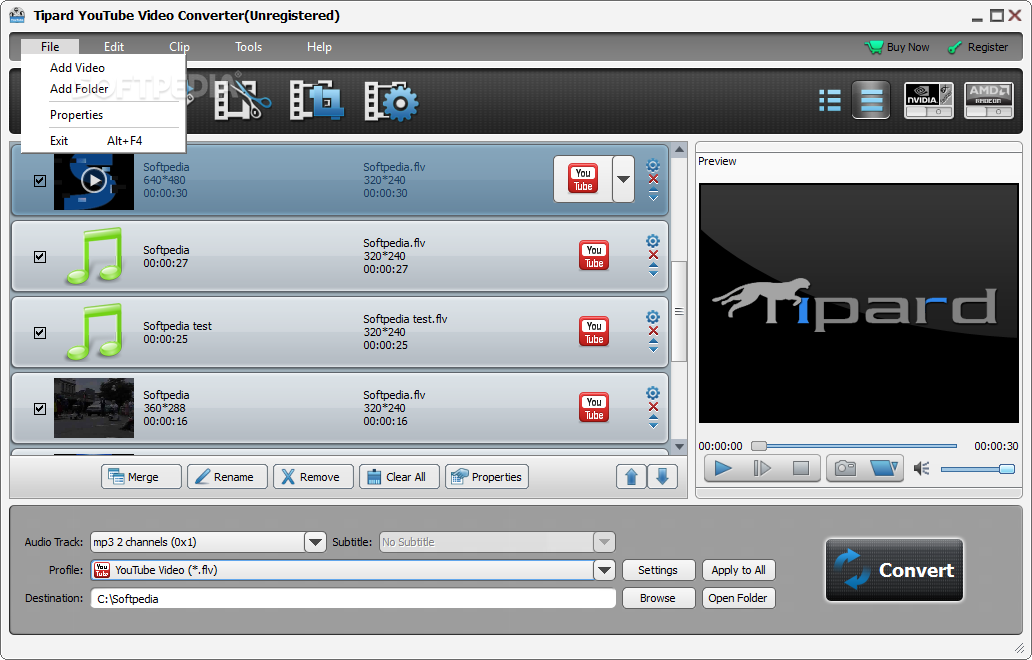Take snapshot with camera icon

pos(845,468)
